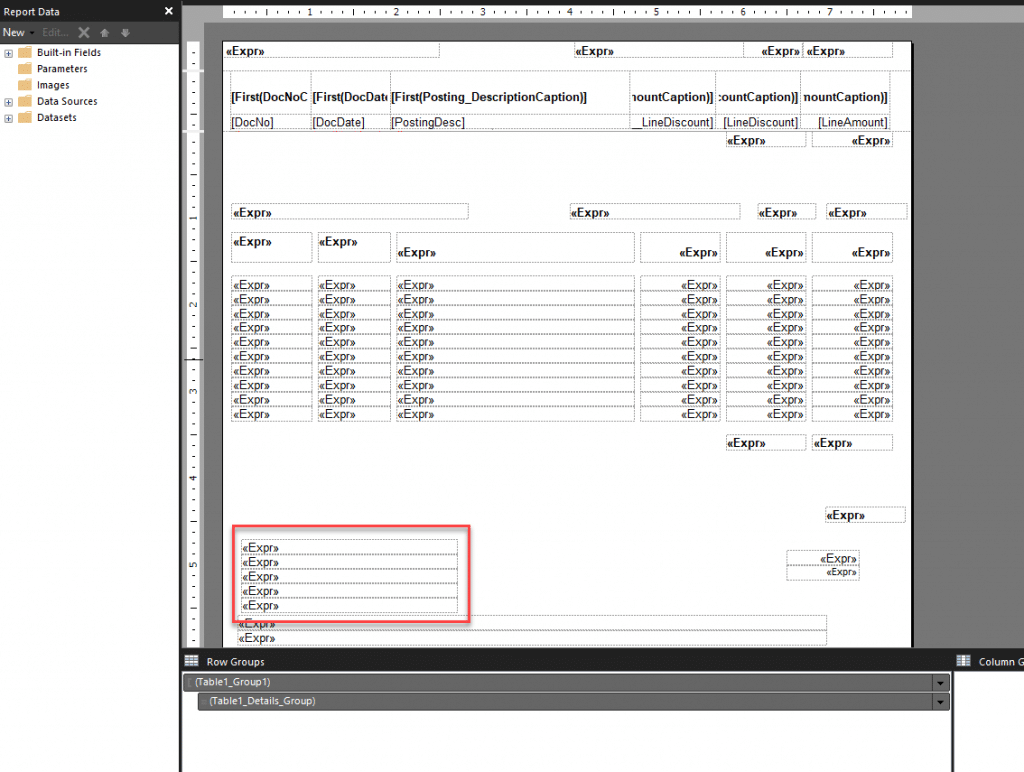Click the move up arrow icon
Screen dimensions: 1024x772
pos(104,32)
